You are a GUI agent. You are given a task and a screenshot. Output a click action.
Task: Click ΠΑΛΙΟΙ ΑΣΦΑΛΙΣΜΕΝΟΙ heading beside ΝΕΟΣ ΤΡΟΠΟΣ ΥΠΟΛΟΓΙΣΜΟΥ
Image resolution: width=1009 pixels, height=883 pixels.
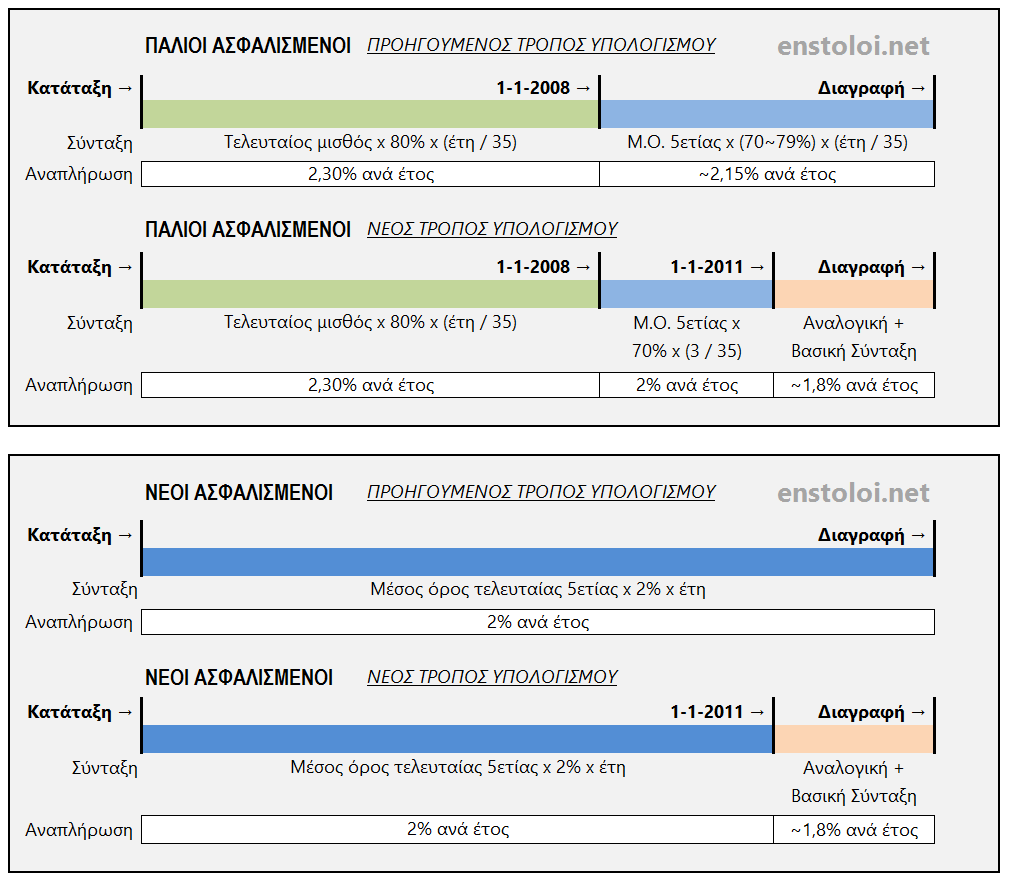tap(247, 229)
